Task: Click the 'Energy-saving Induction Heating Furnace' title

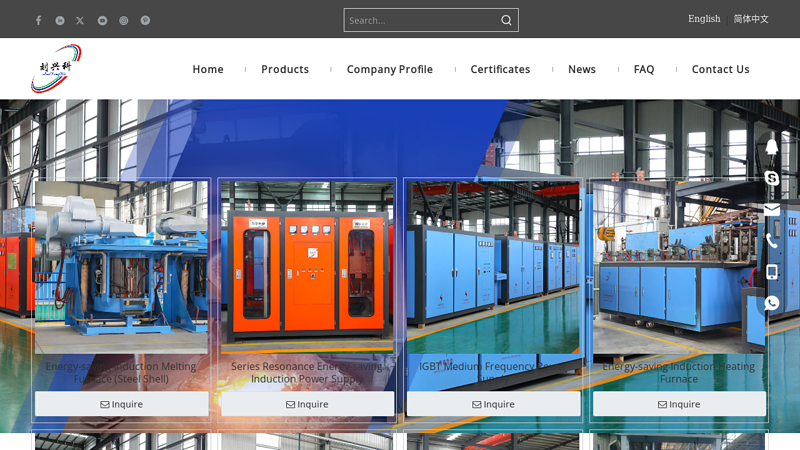Action: (679, 372)
